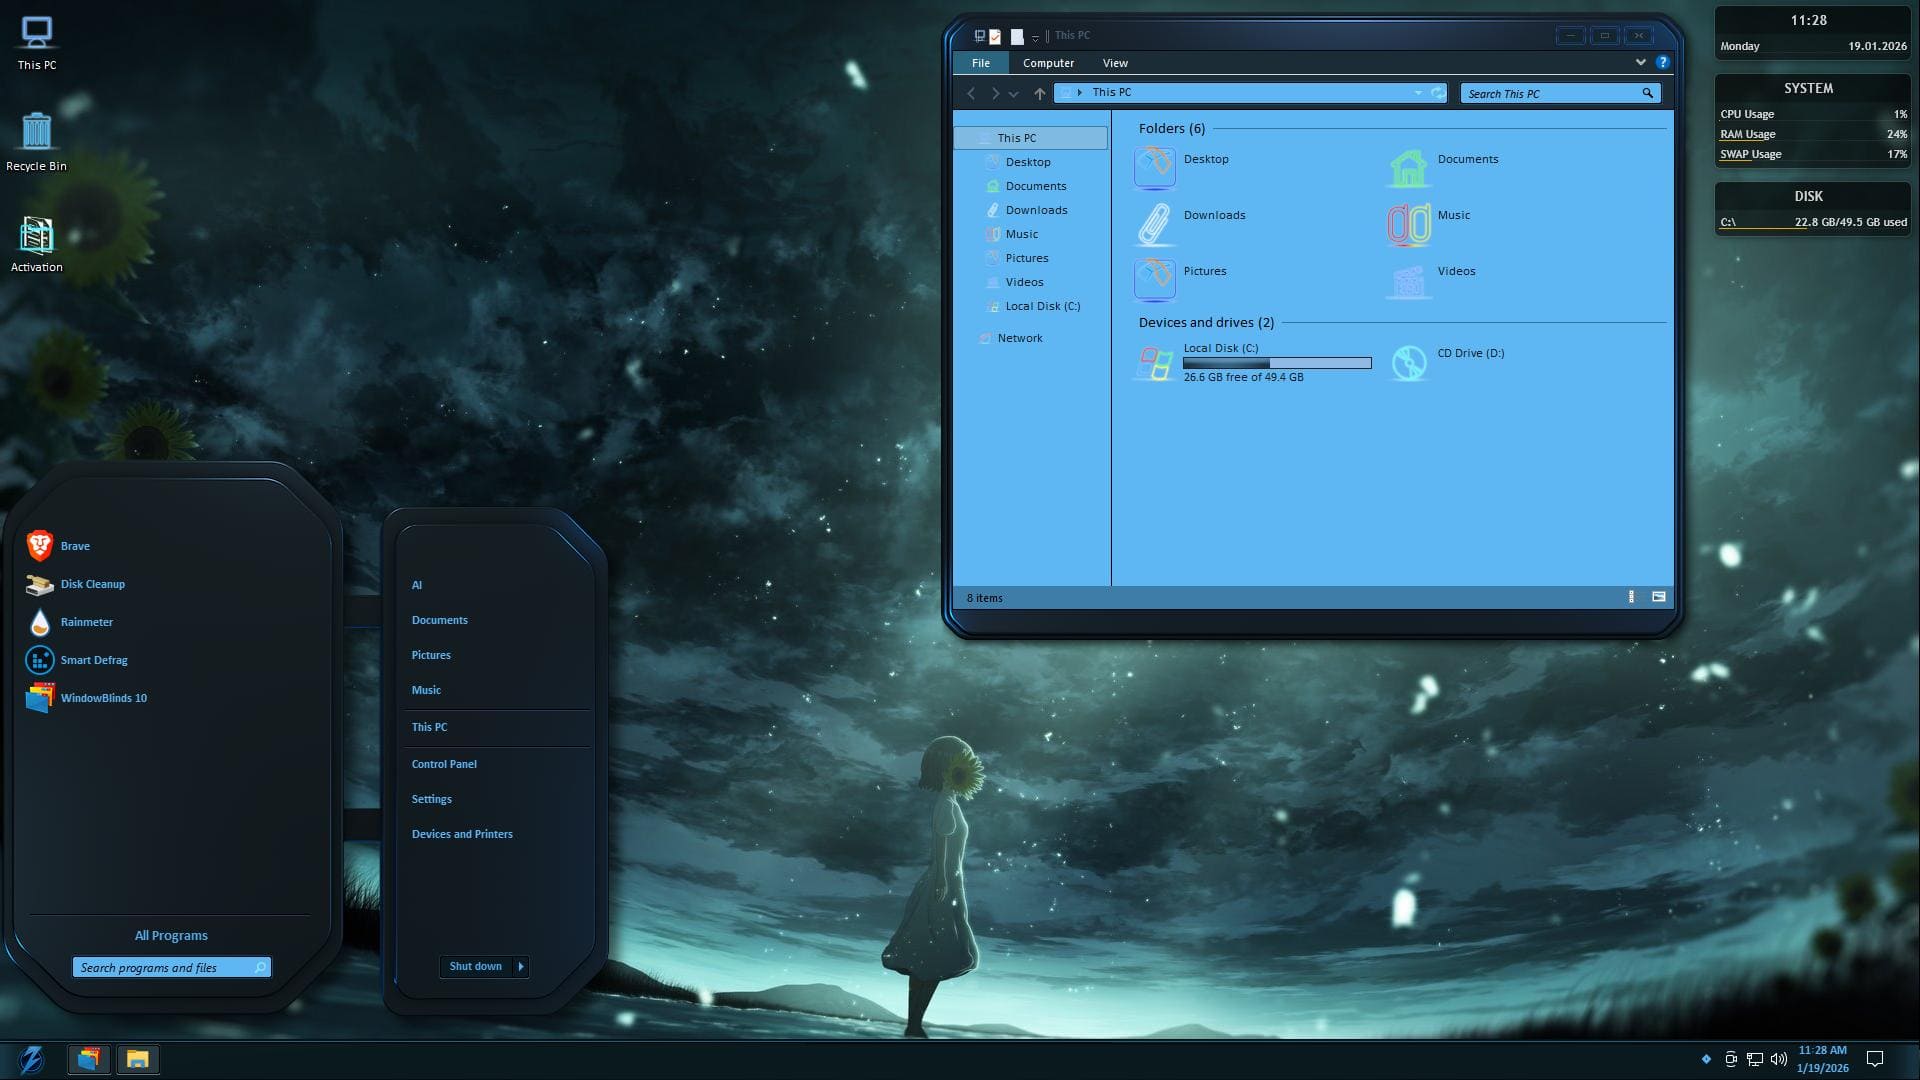
Task: Open the File ribbon tab
Action: (981, 63)
